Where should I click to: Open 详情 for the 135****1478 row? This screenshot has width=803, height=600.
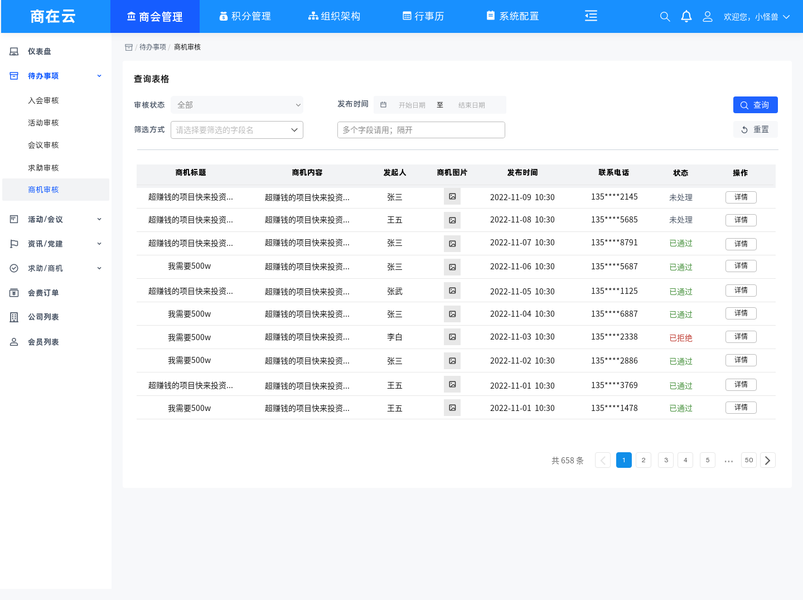741,408
